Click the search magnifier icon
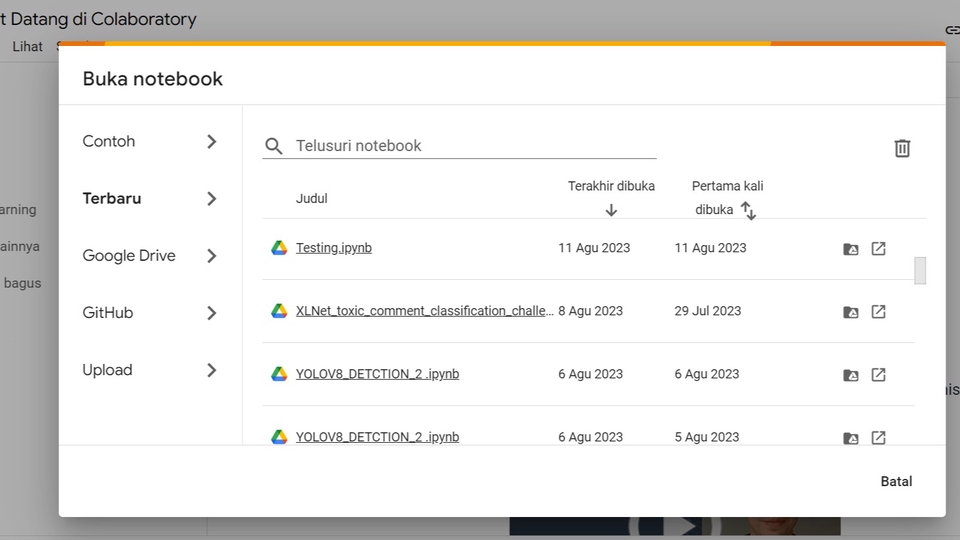Screen dimensions: 960x540 click(x=274, y=146)
